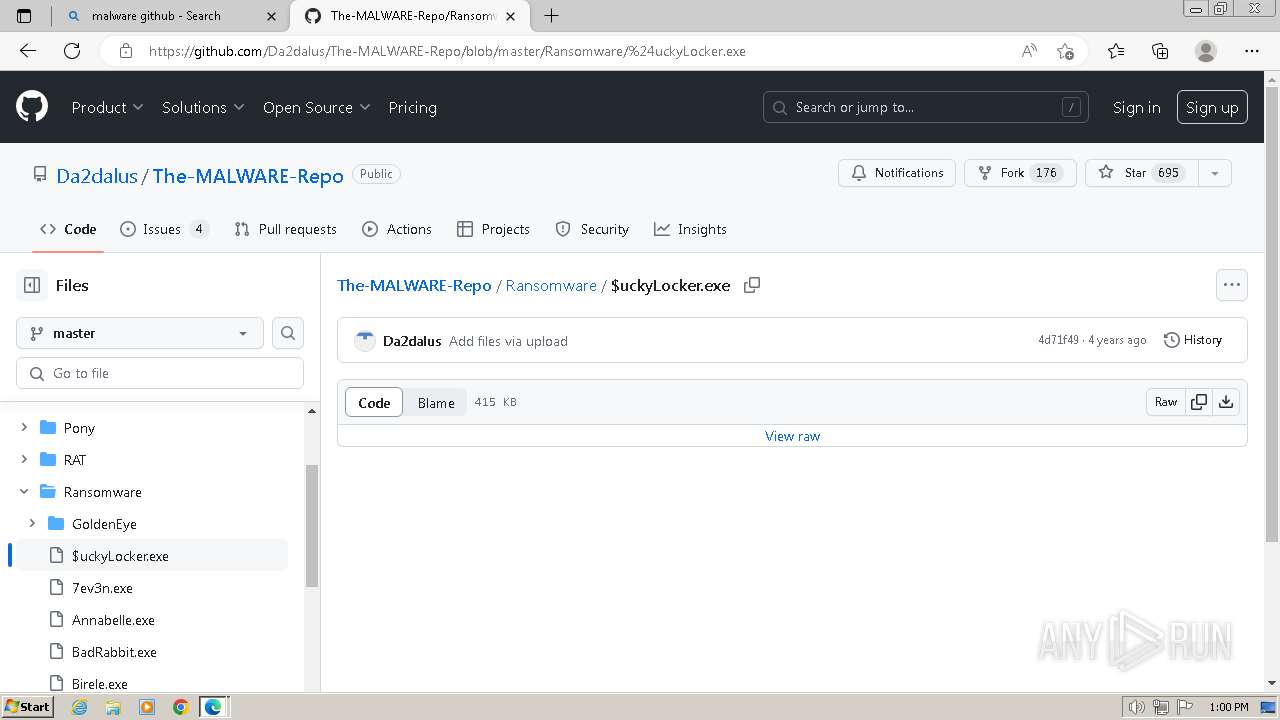1280x720 pixels.
Task: Add page to favorites star icon
Action: tap(1065, 51)
